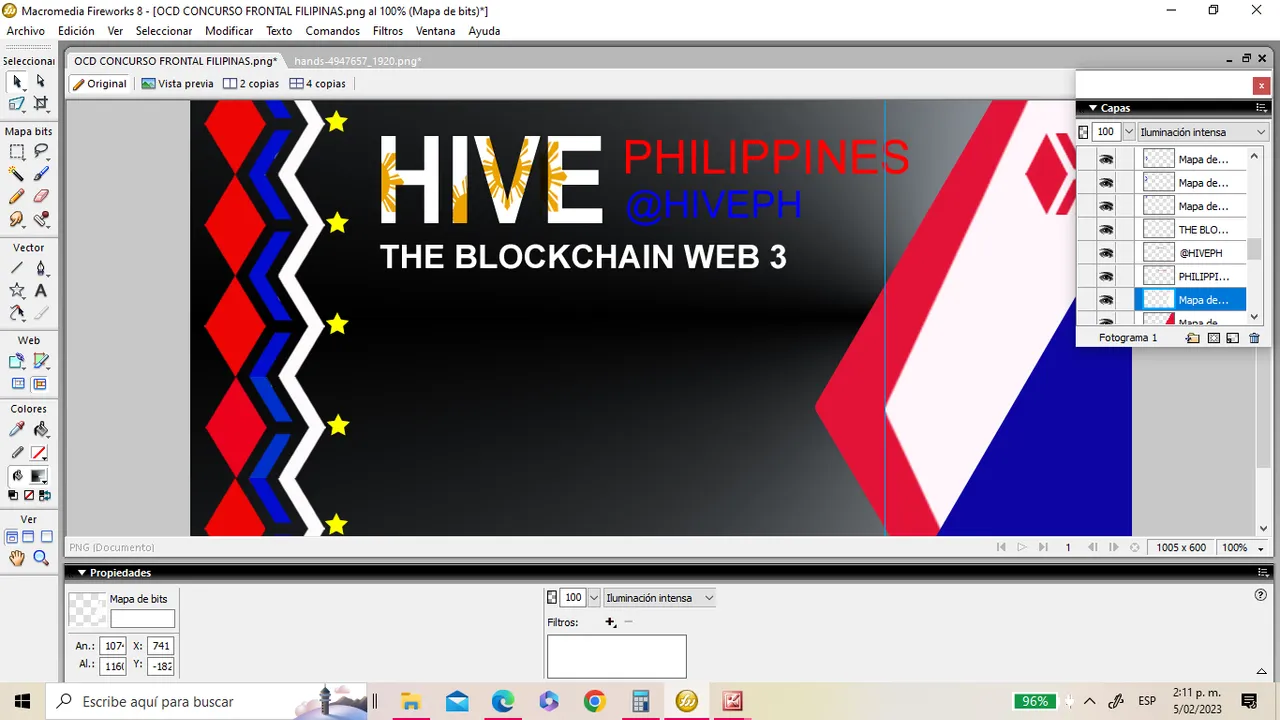Toggle hide slices and hotspots

tap(18, 384)
